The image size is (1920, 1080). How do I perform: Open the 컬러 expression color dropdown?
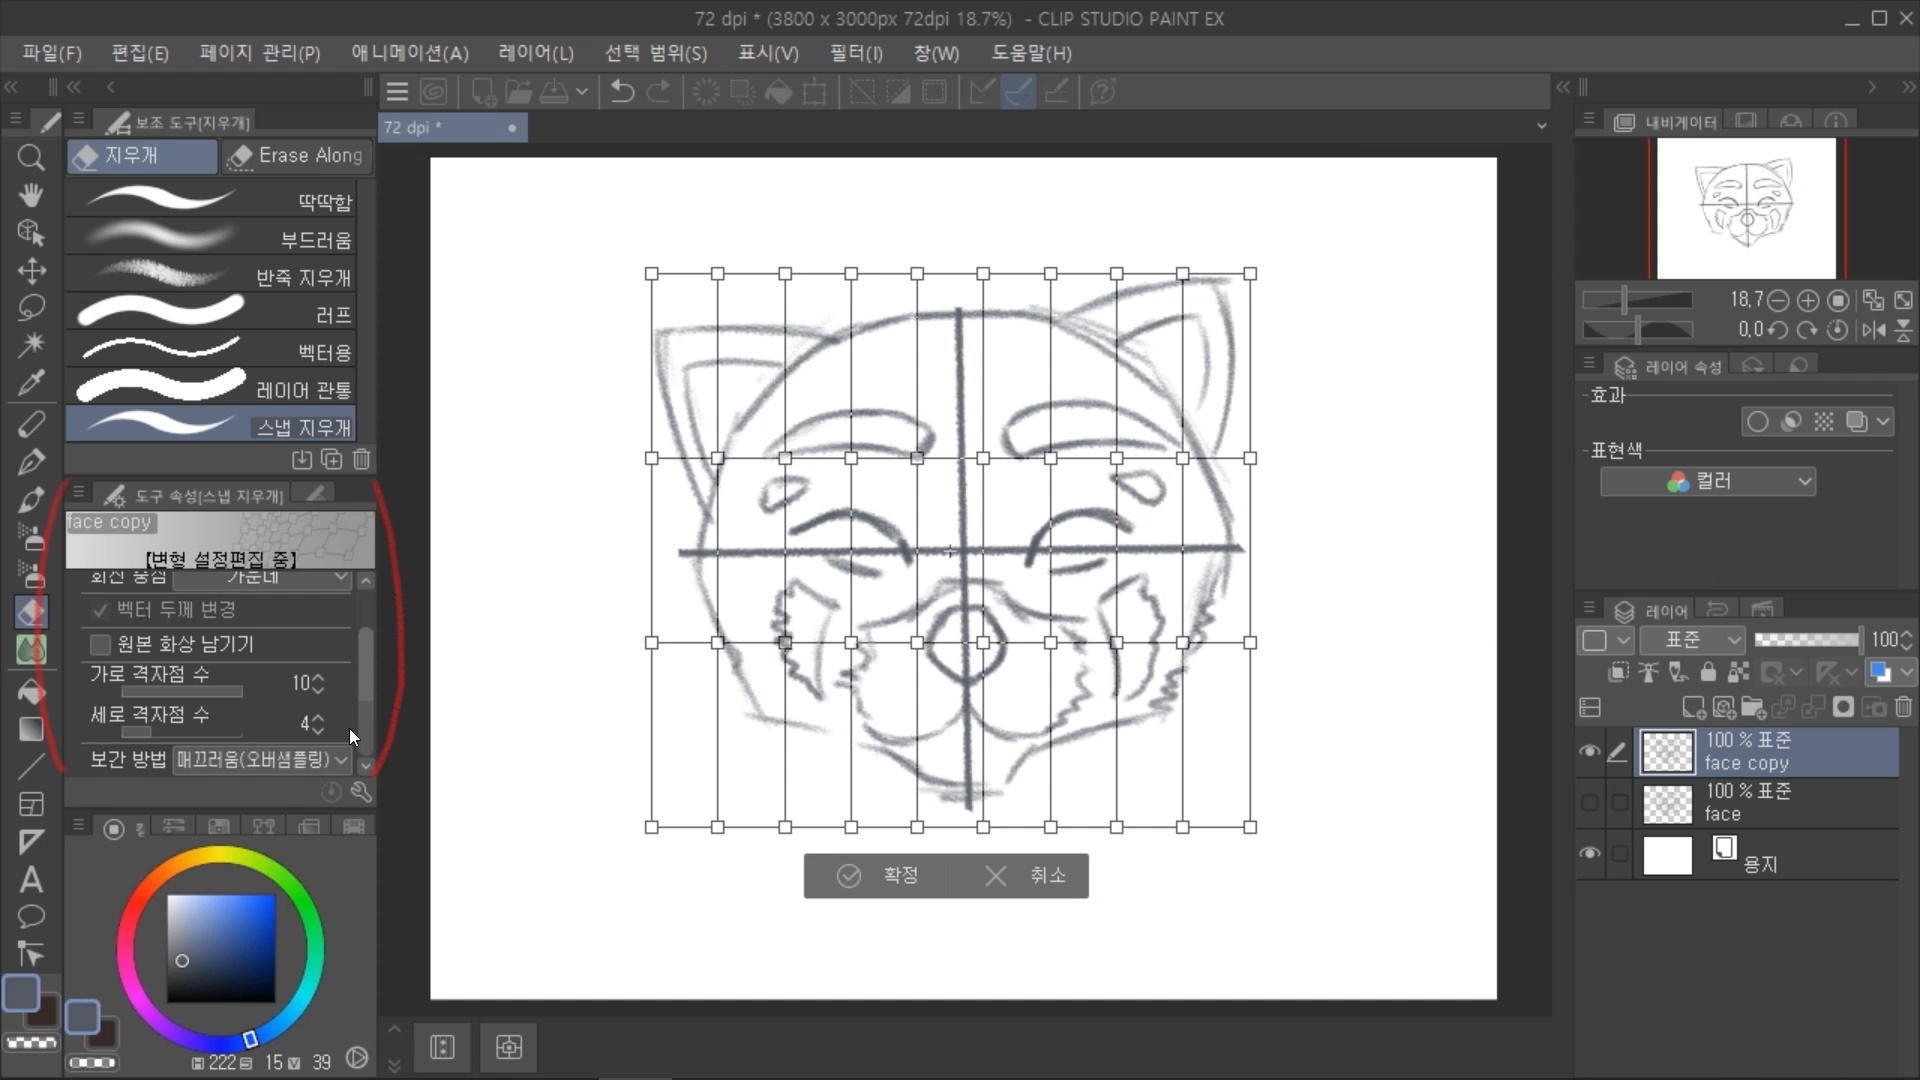(x=1708, y=482)
